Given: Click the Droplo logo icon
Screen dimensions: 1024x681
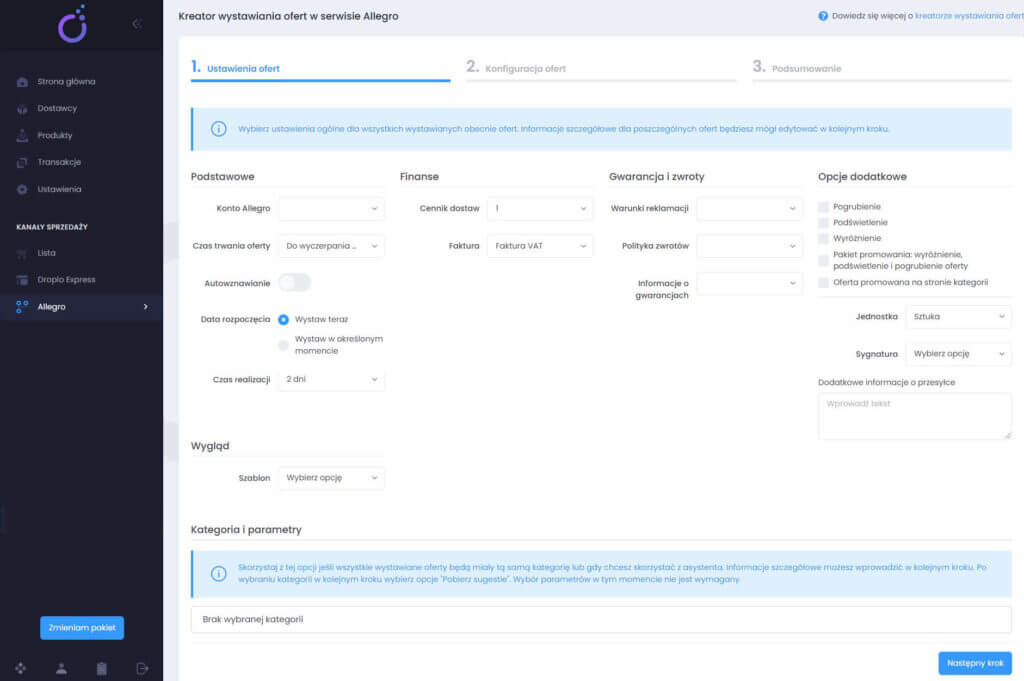Looking at the screenshot, I should point(73,24).
